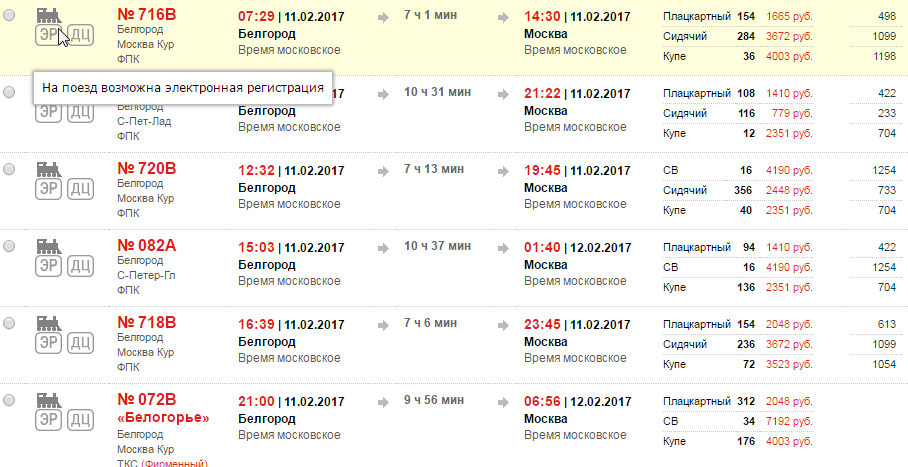Choose train № 718В with its radio button
Viewport: 908px width, 467px height.
tap(9, 325)
